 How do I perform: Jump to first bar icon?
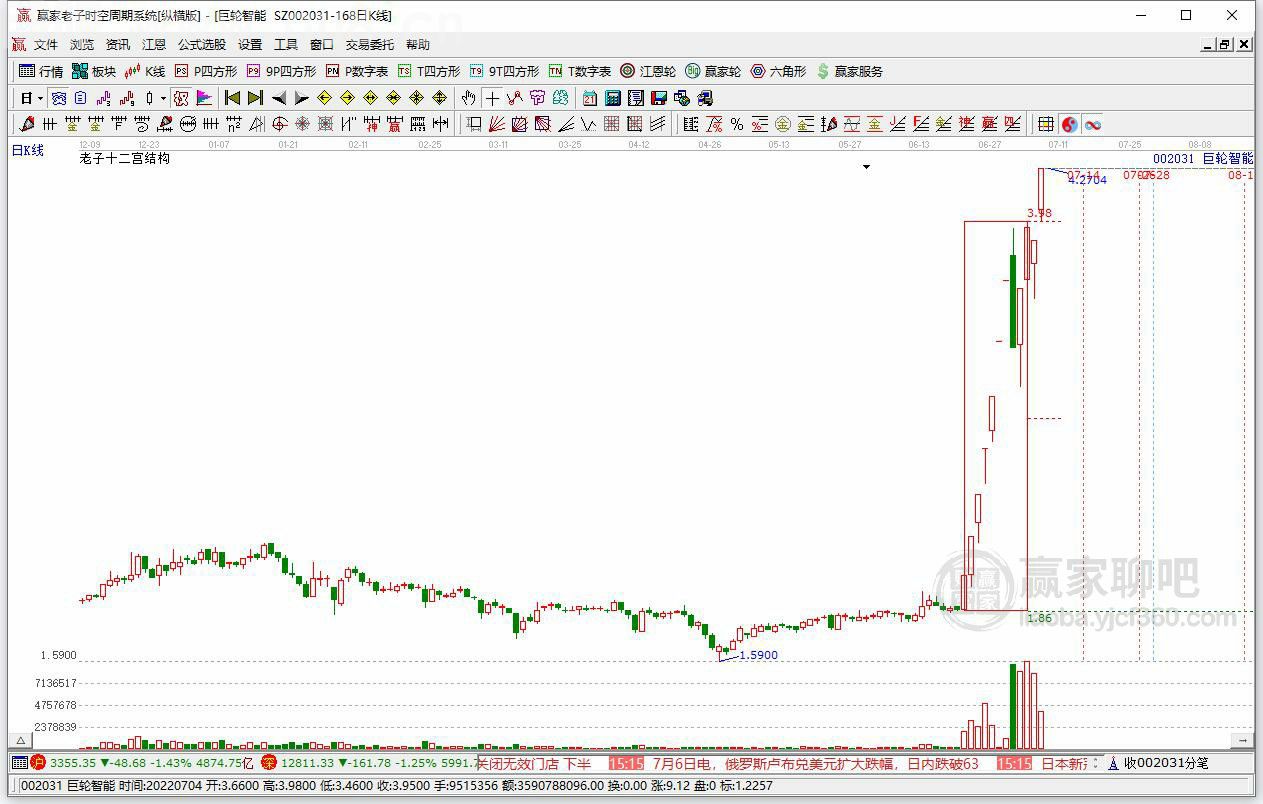coord(232,98)
